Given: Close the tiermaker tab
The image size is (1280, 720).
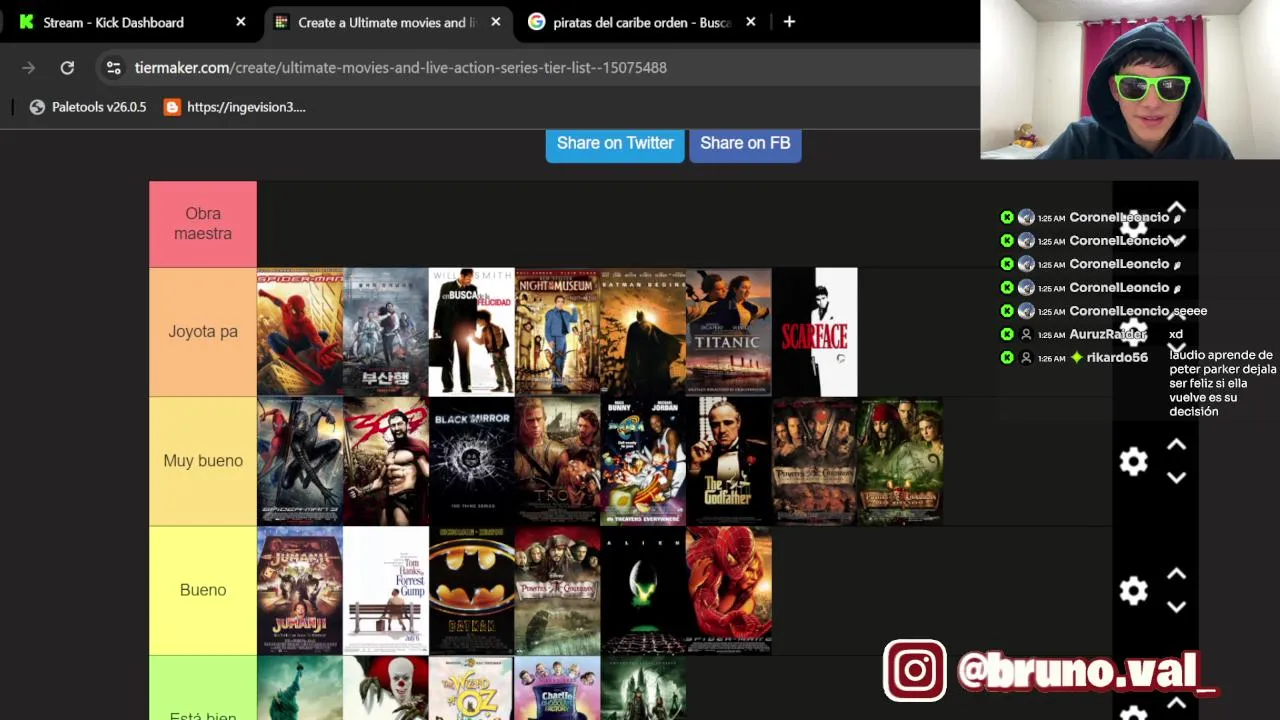Looking at the screenshot, I should pos(496,22).
